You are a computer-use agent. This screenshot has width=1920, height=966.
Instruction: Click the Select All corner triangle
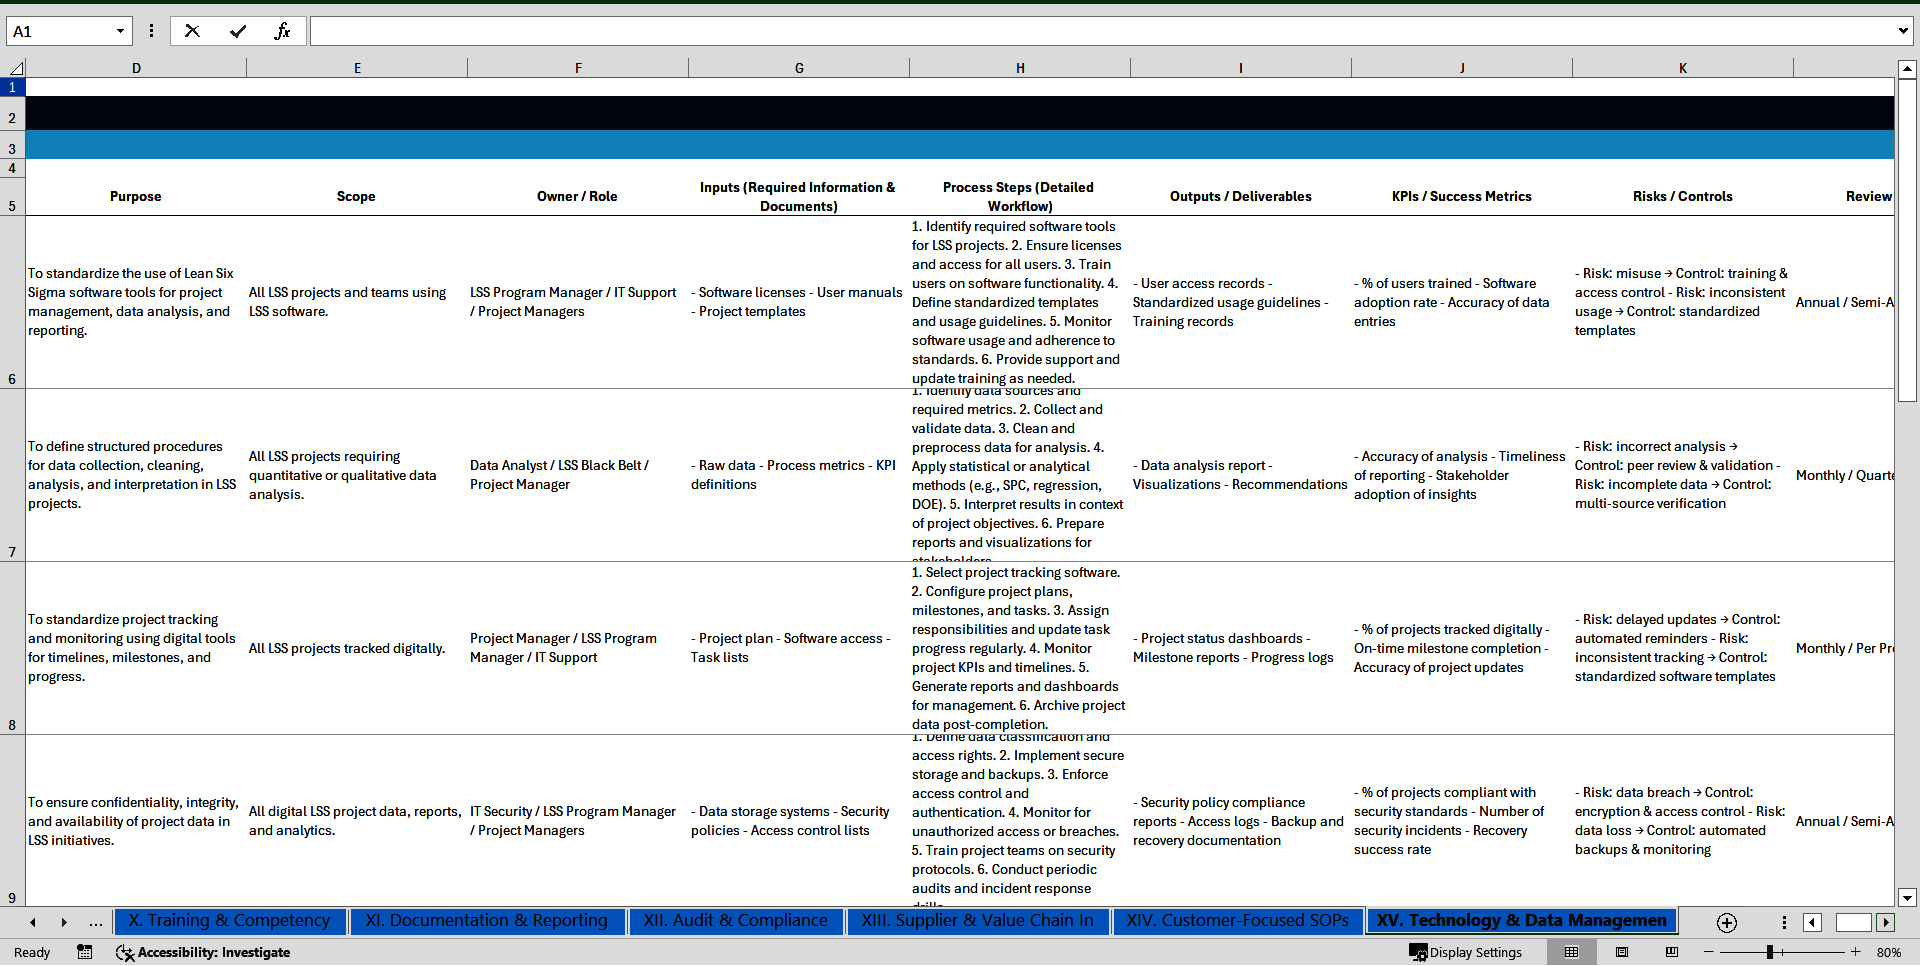tap(16, 68)
